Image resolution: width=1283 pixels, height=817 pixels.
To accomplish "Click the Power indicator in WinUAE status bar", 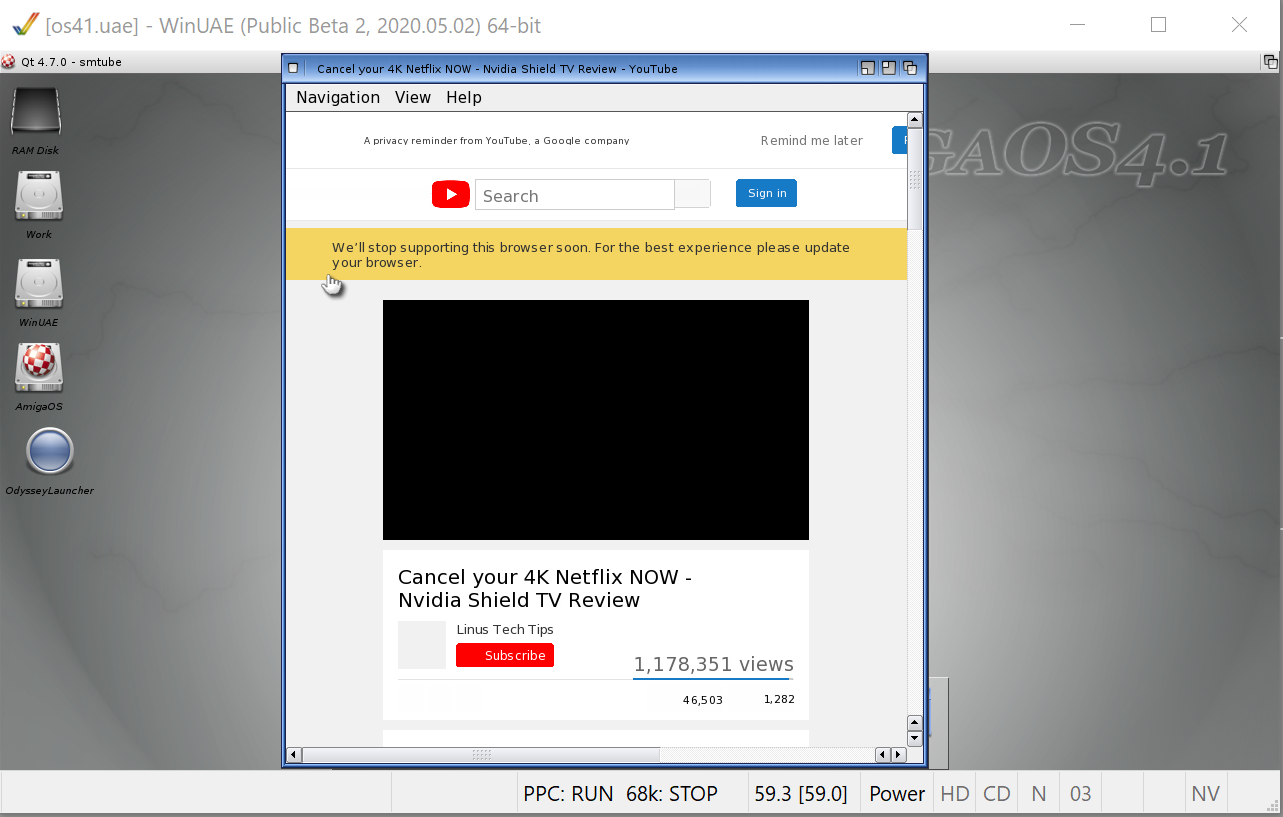I will [896, 794].
